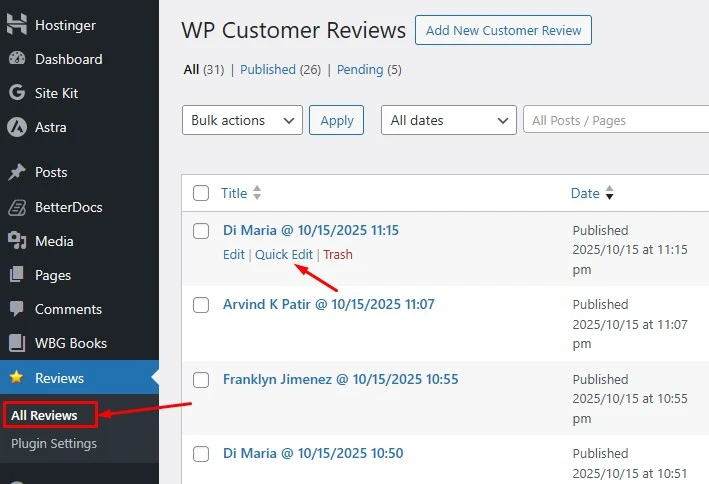The image size is (709, 484).
Task: Filter by Pending reviews
Action: (360, 69)
